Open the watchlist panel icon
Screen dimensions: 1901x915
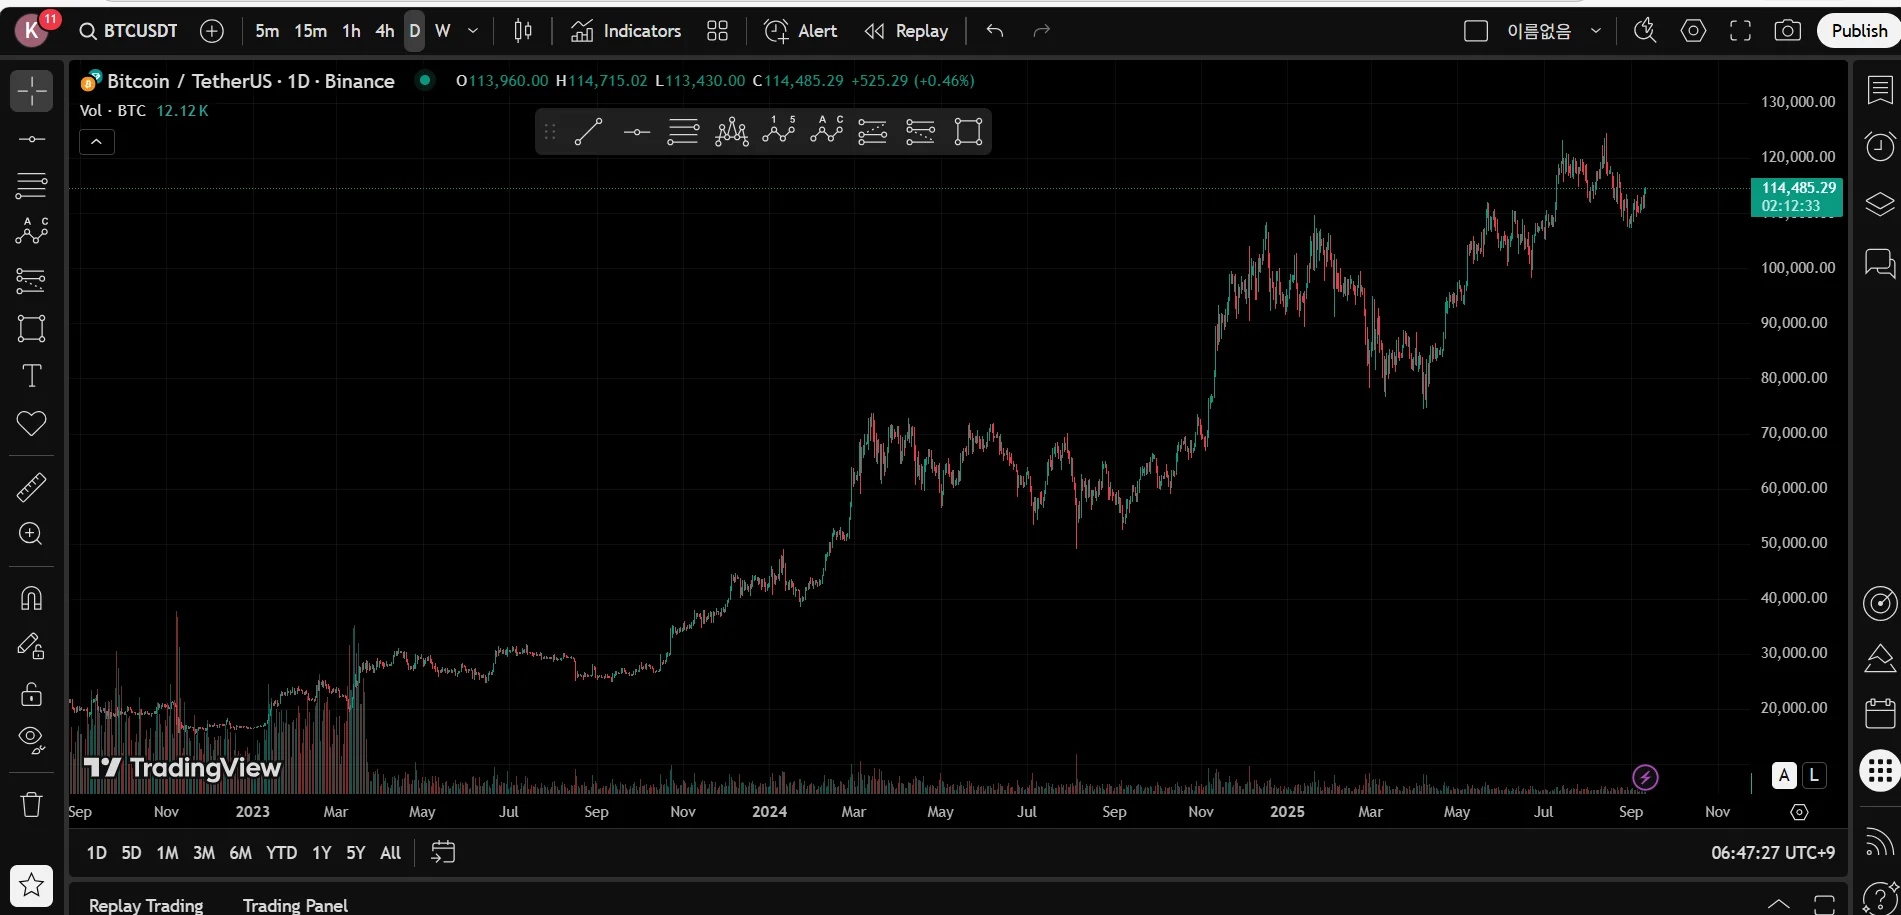point(1880,91)
